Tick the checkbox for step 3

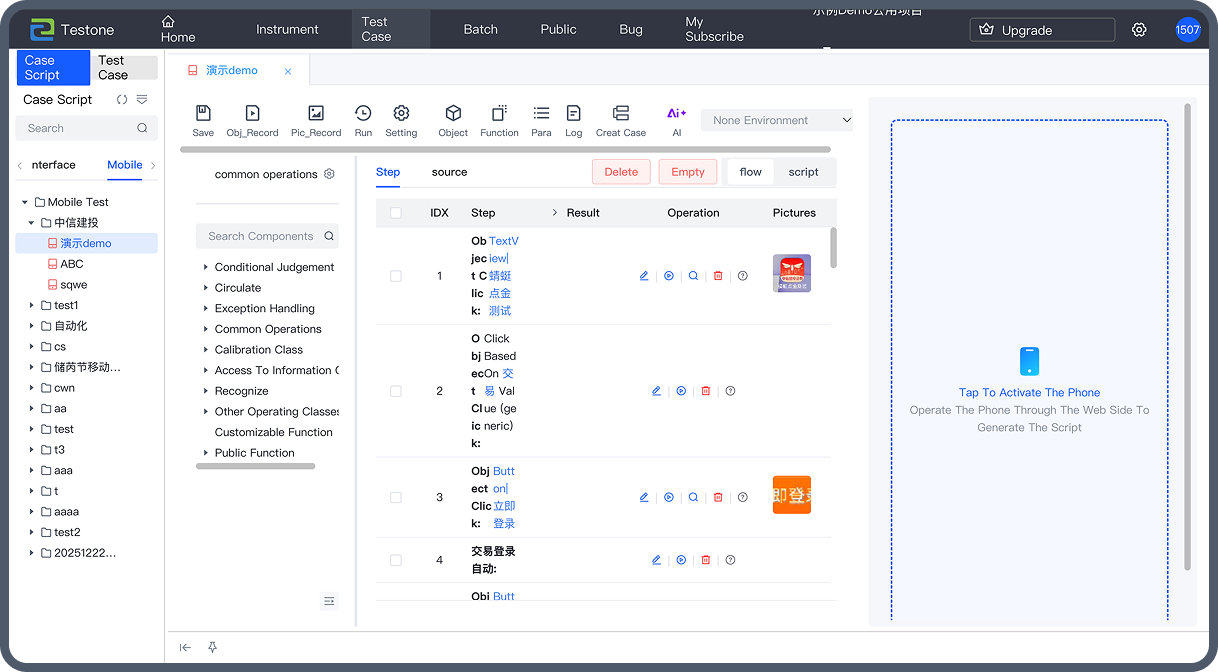point(396,497)
